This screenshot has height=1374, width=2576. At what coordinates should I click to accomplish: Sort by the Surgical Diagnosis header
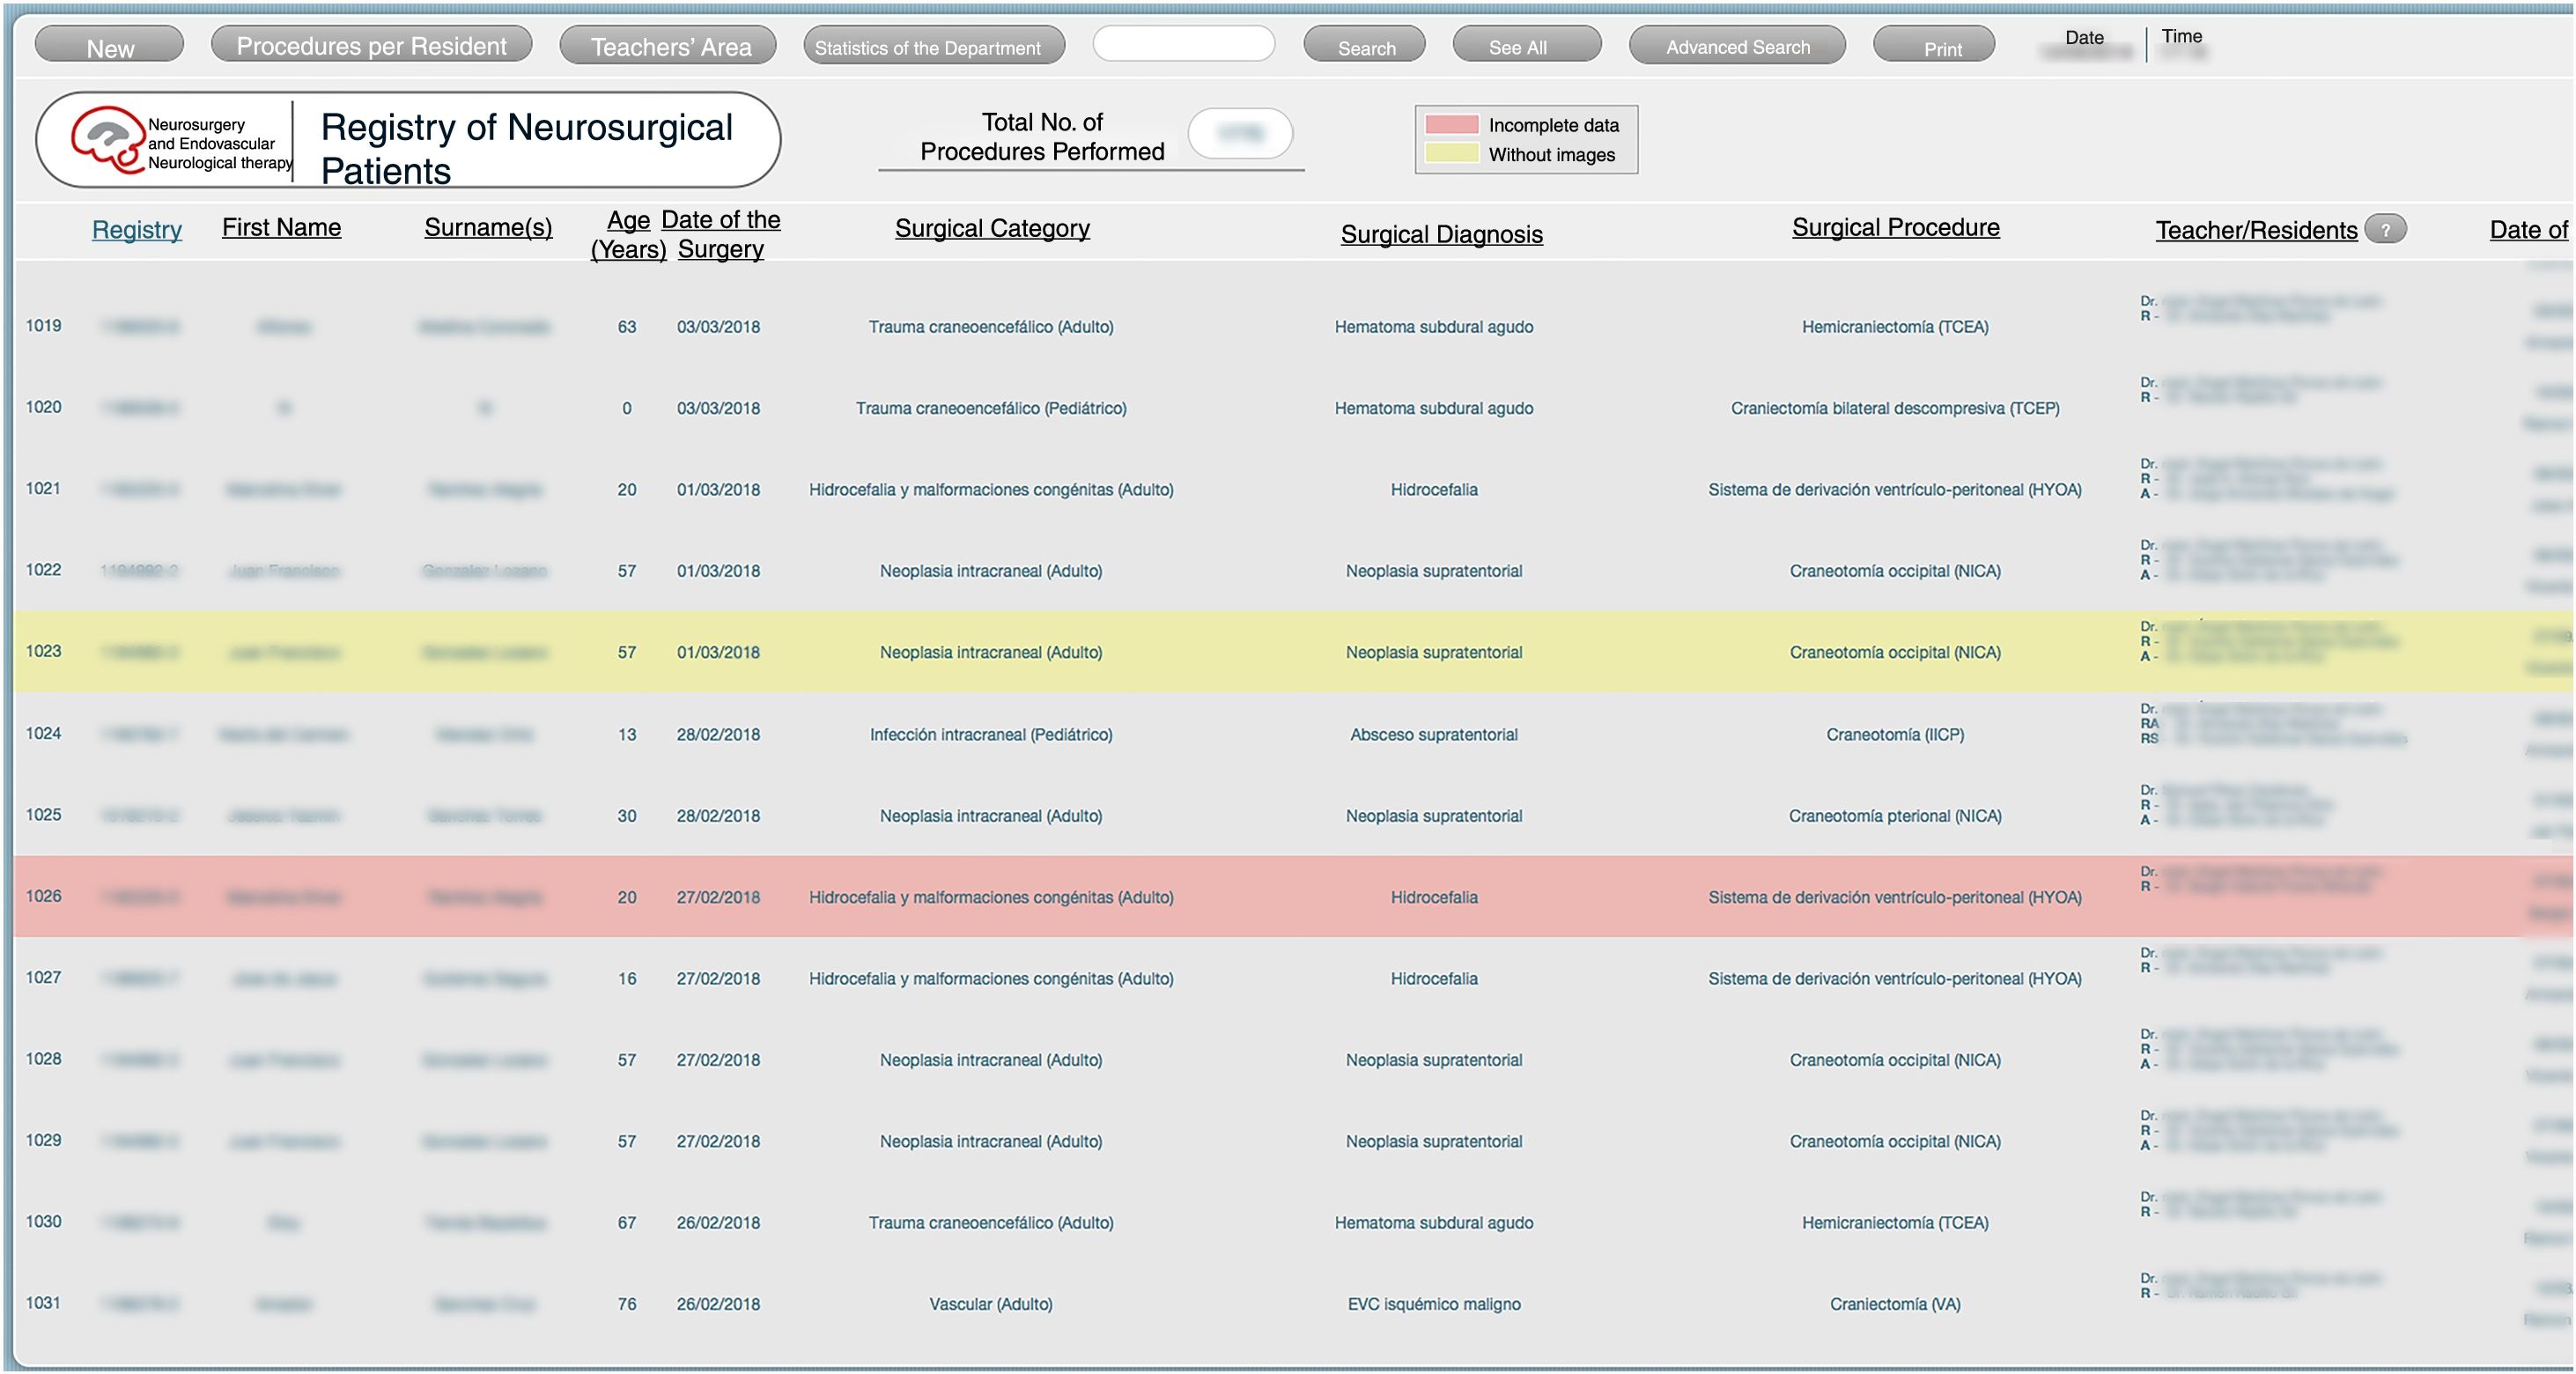coord(1441,234)
